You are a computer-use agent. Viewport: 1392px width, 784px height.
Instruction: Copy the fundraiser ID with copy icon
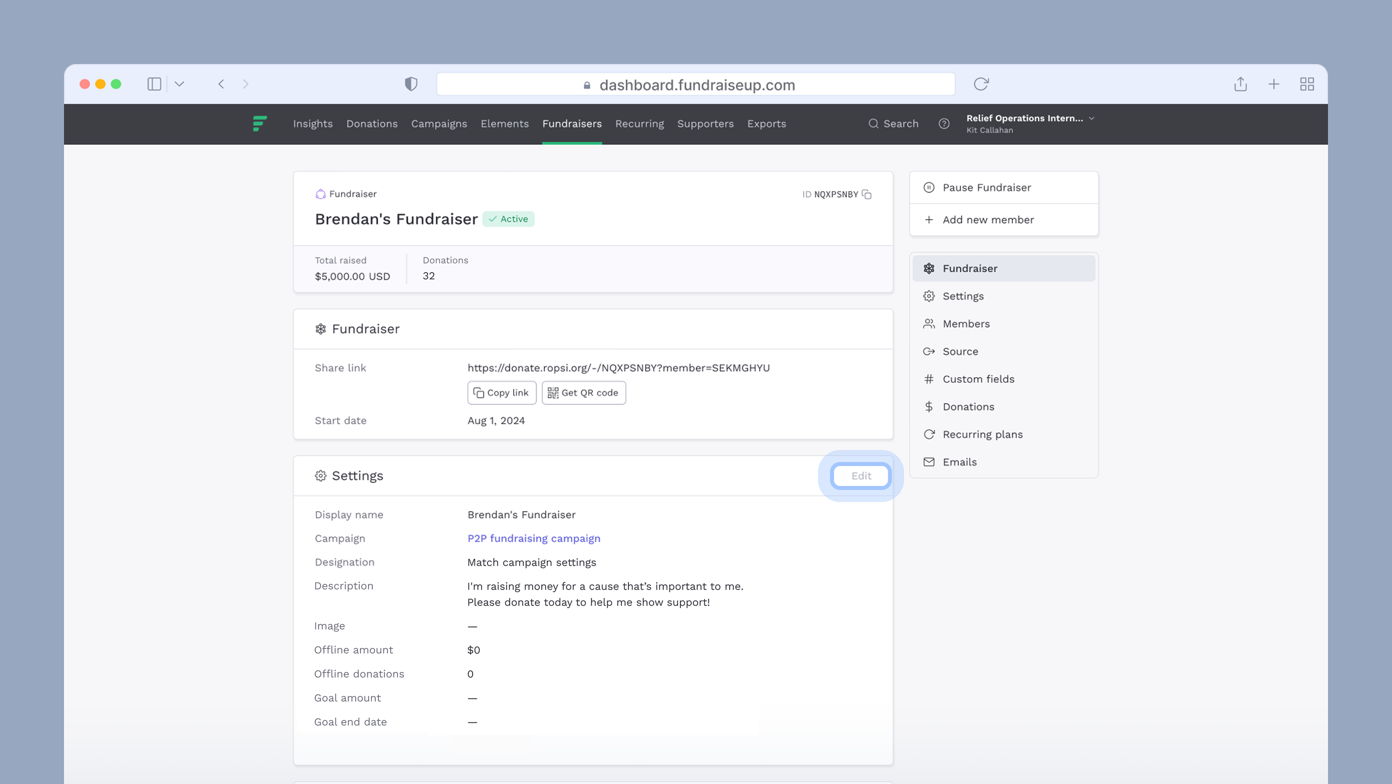[867, 194]
